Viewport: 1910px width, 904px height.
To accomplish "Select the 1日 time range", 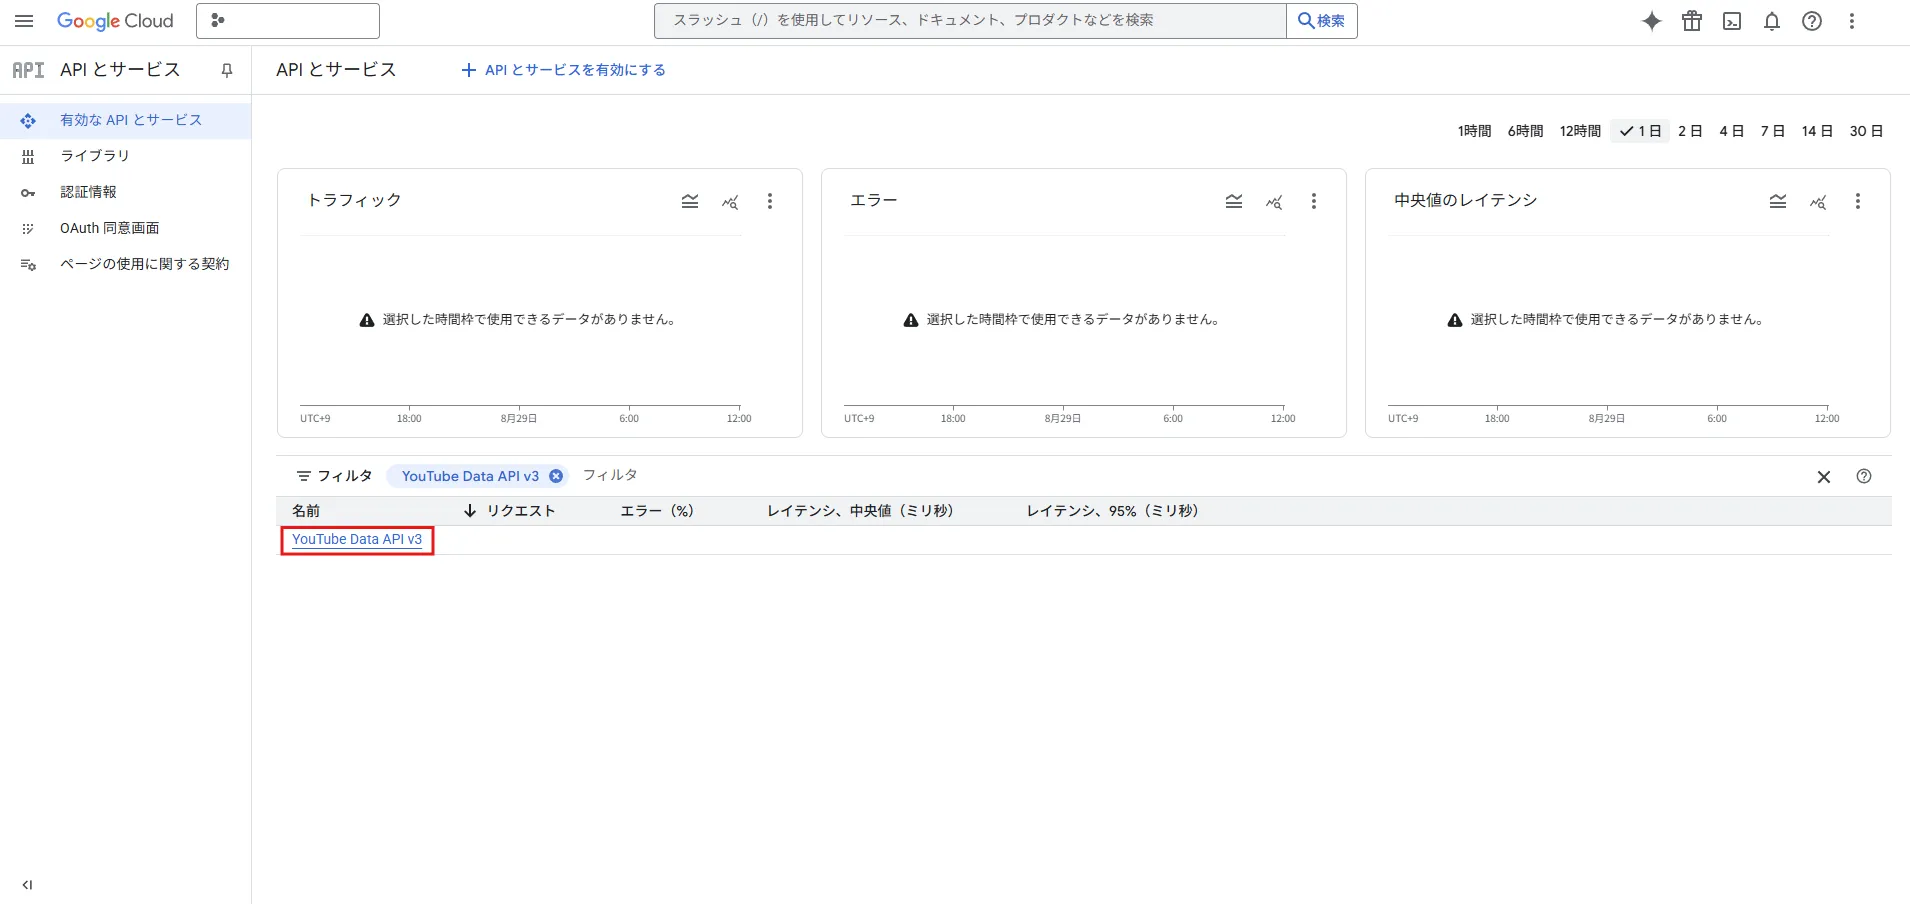I will tap(1640, 131).
